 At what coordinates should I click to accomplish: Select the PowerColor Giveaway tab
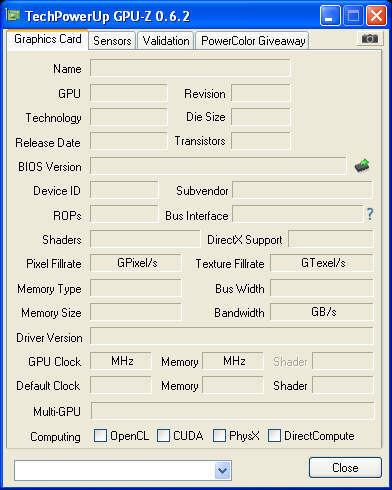click(x=253, y=41)
